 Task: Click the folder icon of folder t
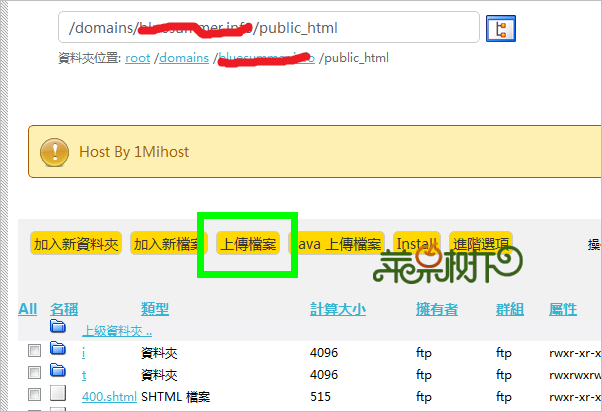click(58, 372)
